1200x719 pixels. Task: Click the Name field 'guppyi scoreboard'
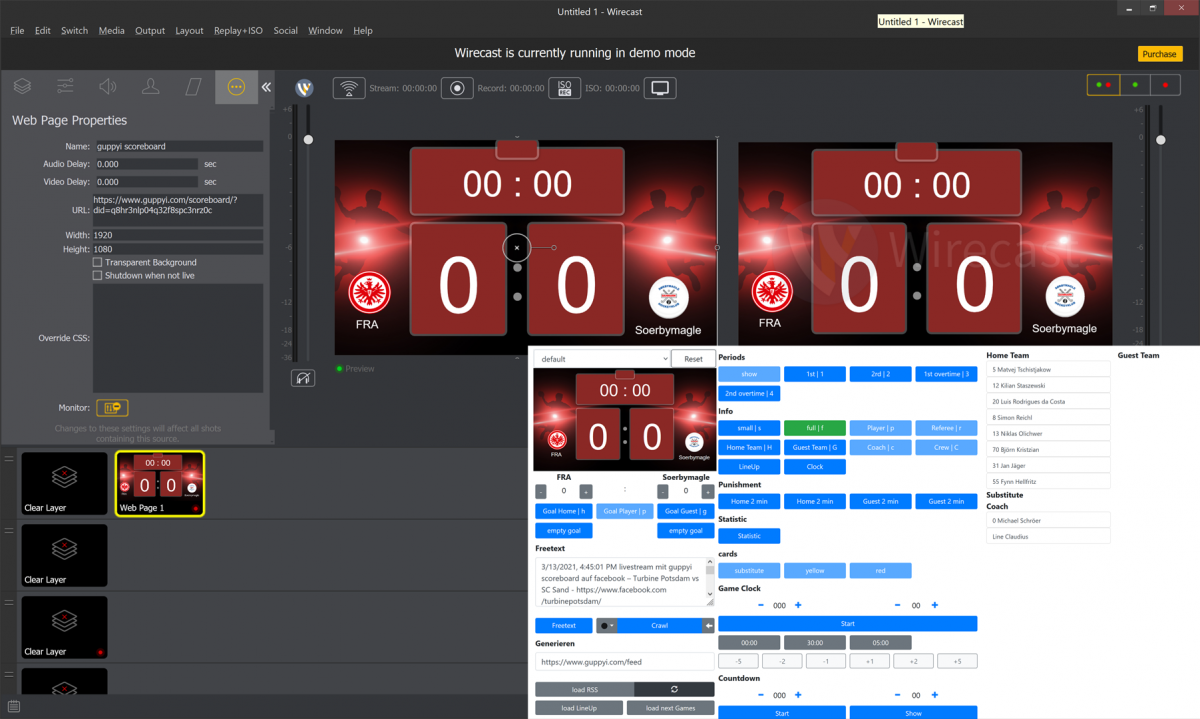pyautogui.click(x=178, y=146)
